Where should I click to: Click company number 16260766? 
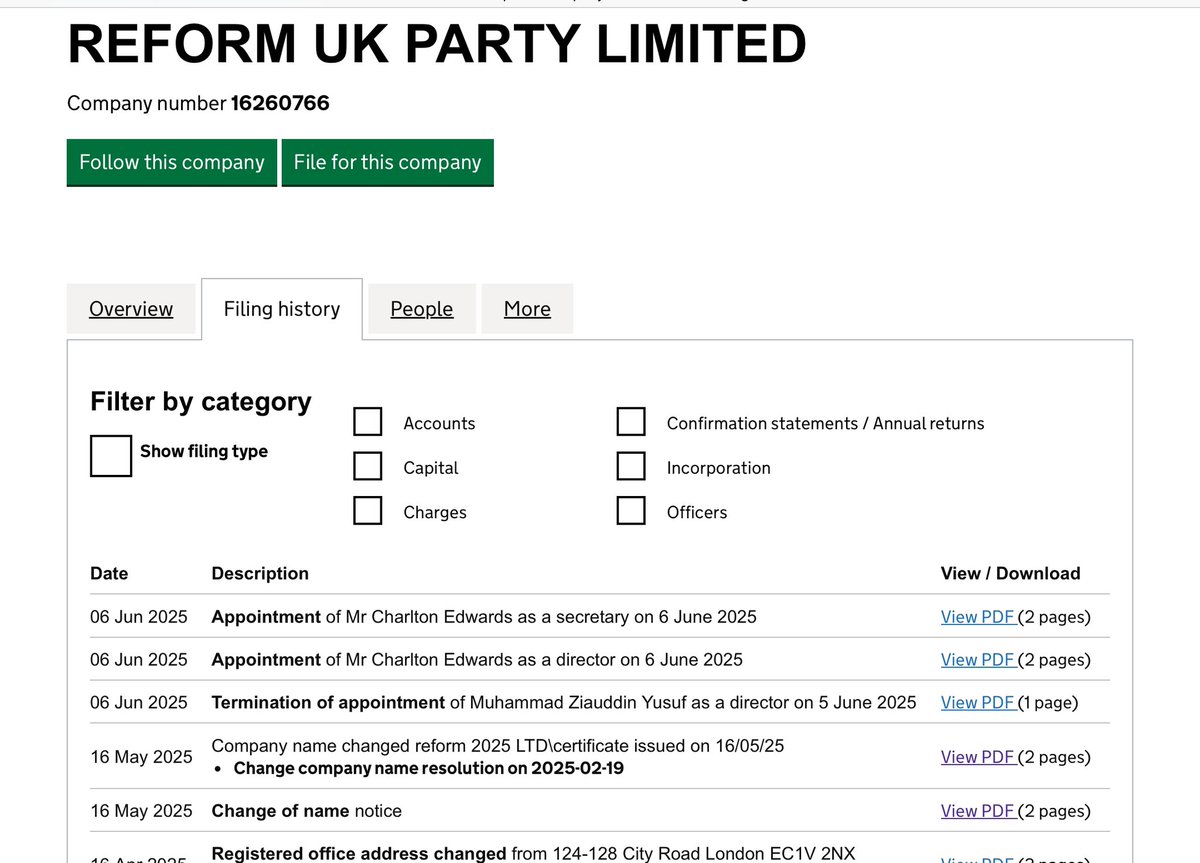click(x=280, y=103)
